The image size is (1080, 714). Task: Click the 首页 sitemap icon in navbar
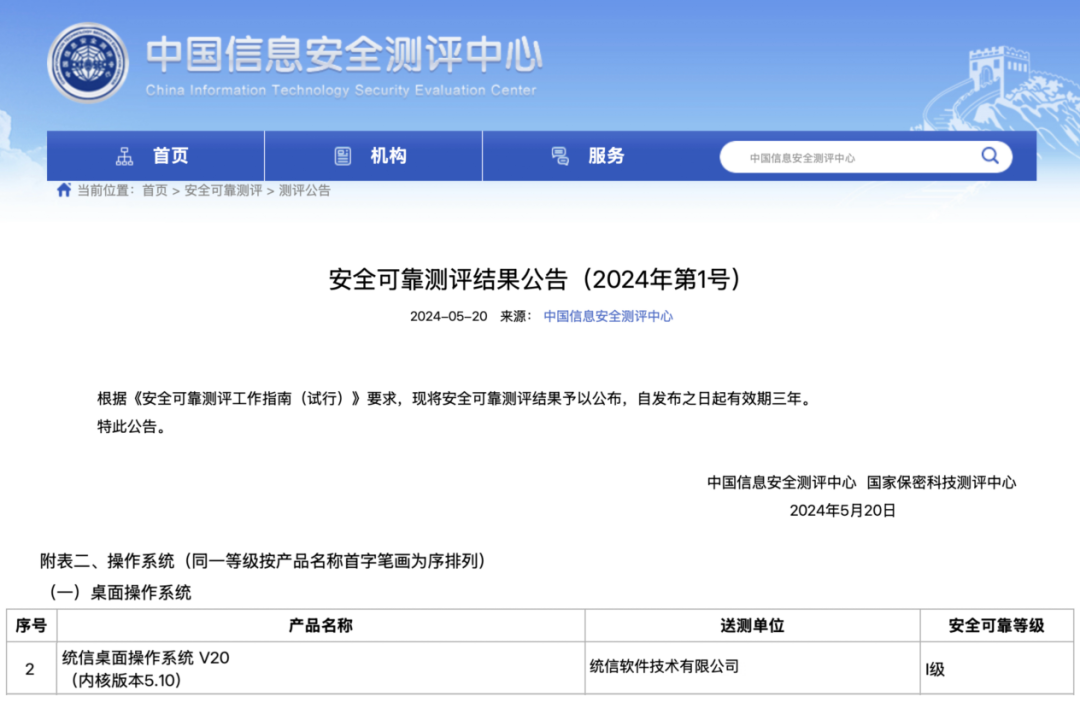124,156
